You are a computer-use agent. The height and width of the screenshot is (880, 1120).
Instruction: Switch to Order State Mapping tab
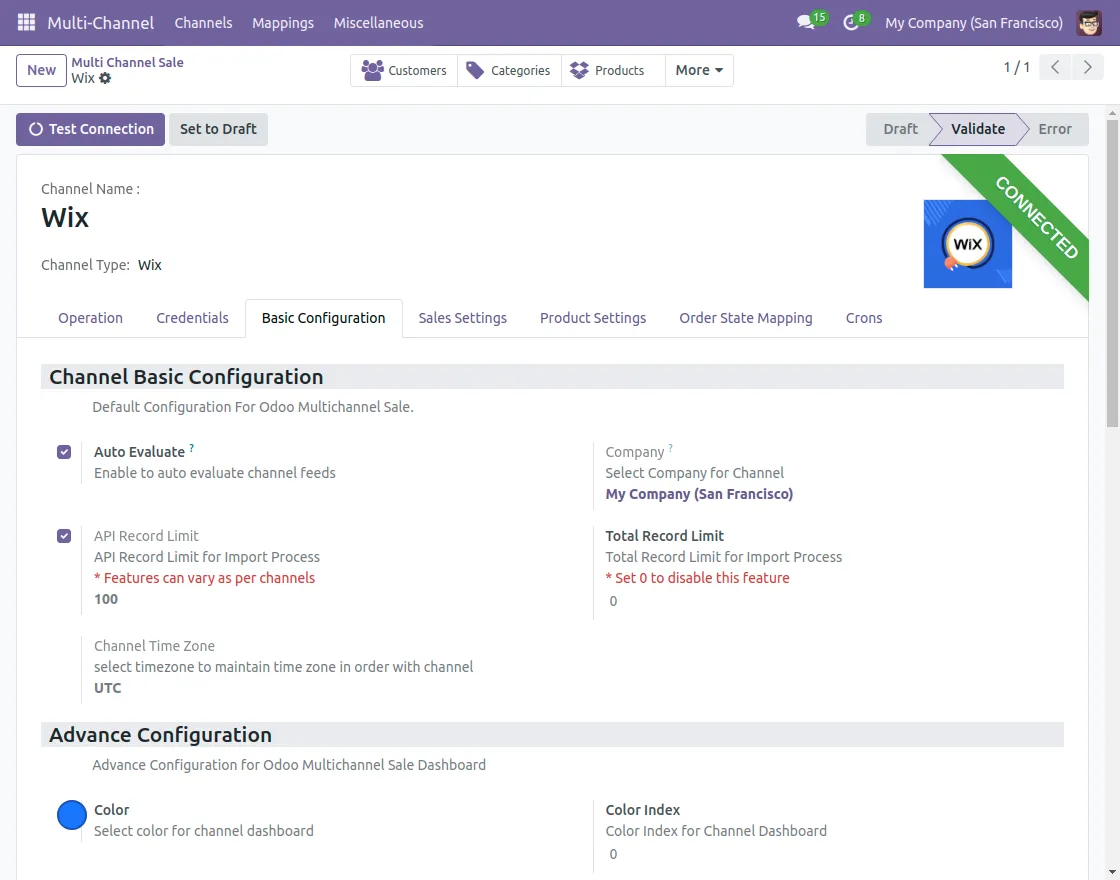point(745,318)
